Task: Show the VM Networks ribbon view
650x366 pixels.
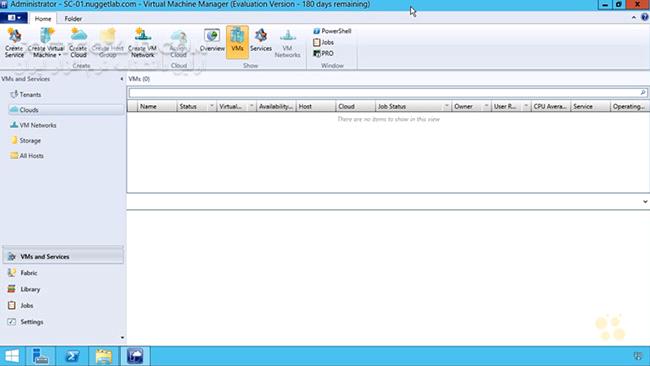Action: point(287,42)
